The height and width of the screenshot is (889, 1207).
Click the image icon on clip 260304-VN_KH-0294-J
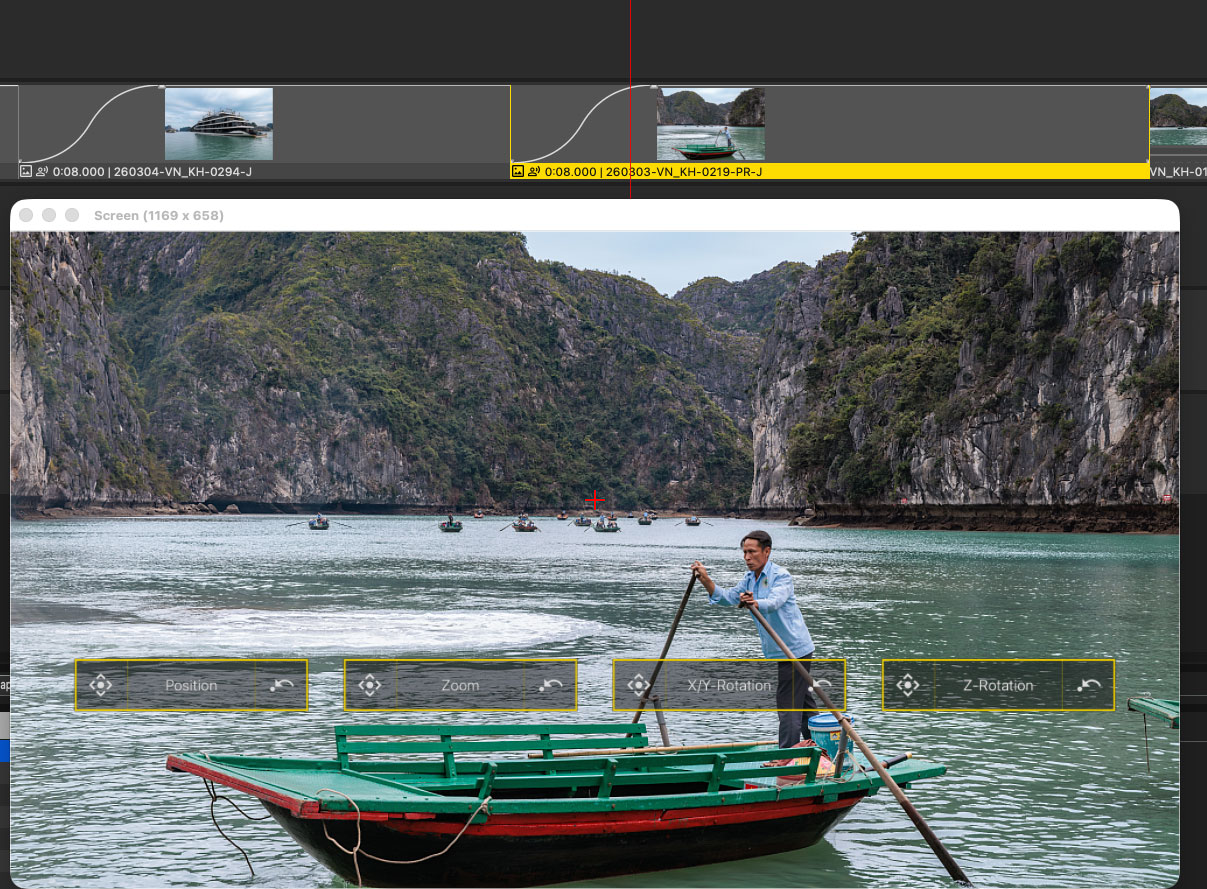click(x=26, y=171)
